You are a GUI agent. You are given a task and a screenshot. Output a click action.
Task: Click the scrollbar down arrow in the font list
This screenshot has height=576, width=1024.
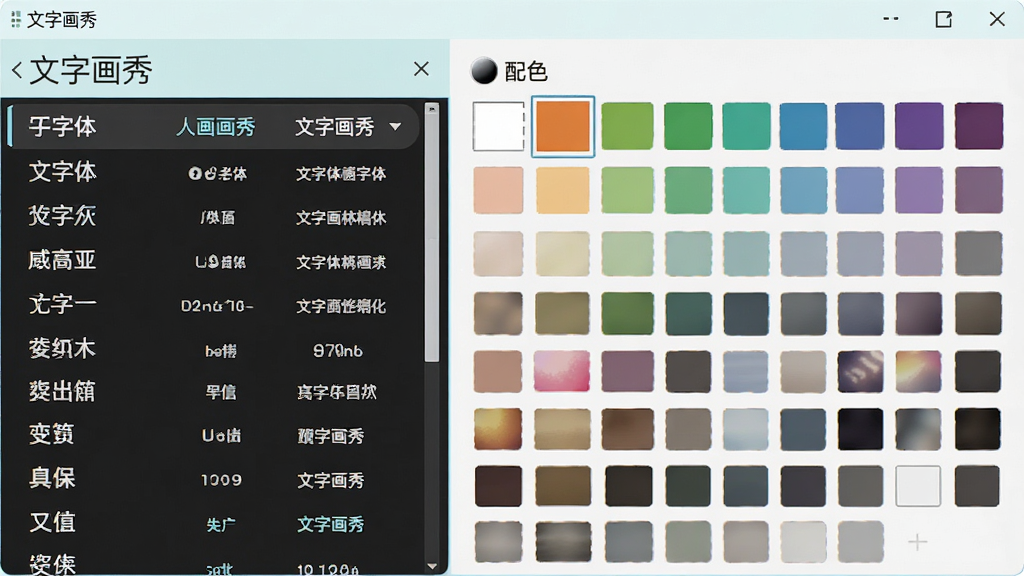tap(432, 566)
